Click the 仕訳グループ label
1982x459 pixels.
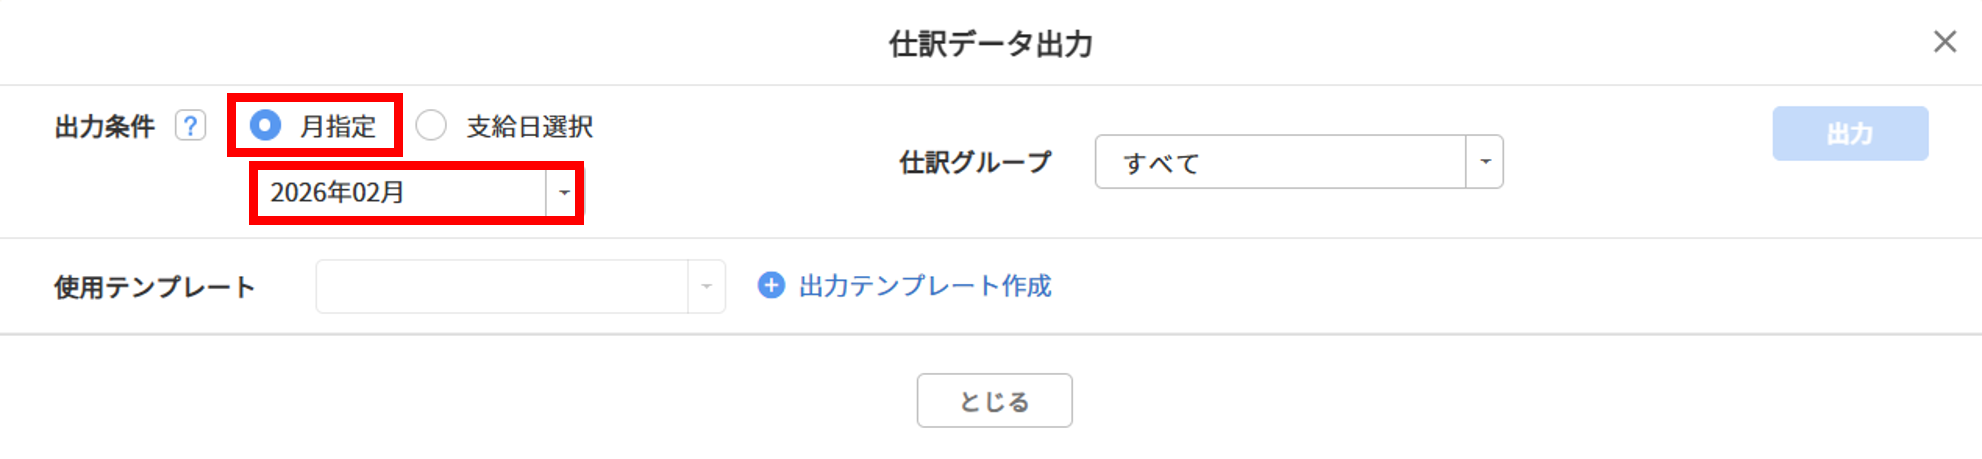975,162
